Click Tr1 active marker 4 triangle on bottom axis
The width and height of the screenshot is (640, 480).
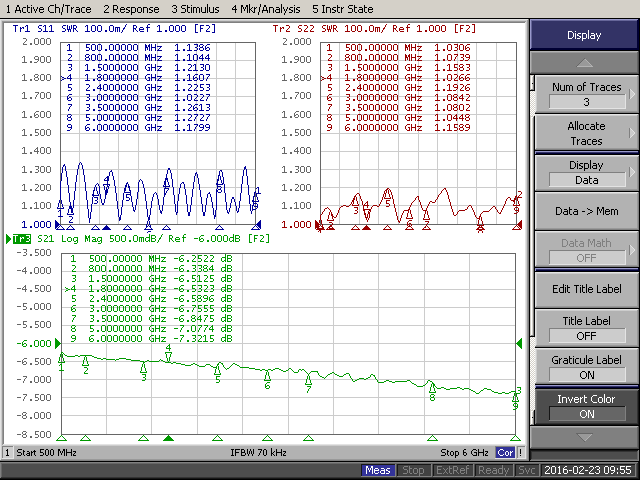coord(106,227)
